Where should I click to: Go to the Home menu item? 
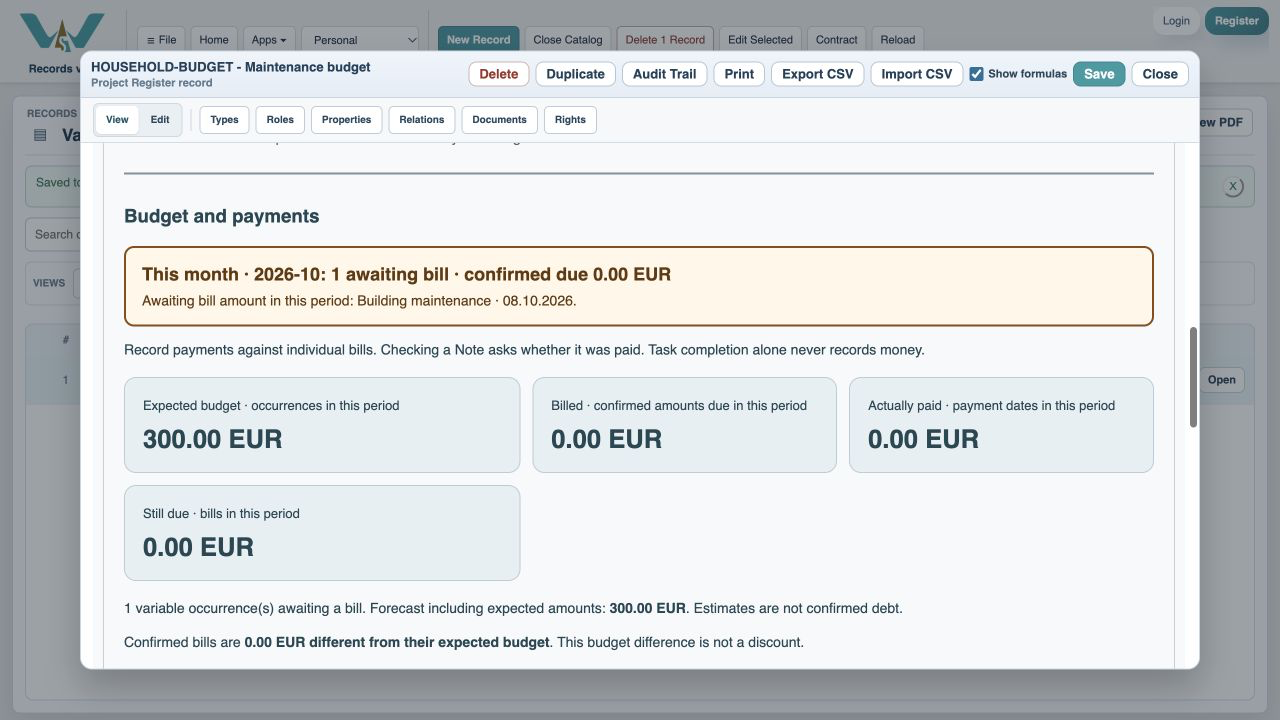[214, 40]
